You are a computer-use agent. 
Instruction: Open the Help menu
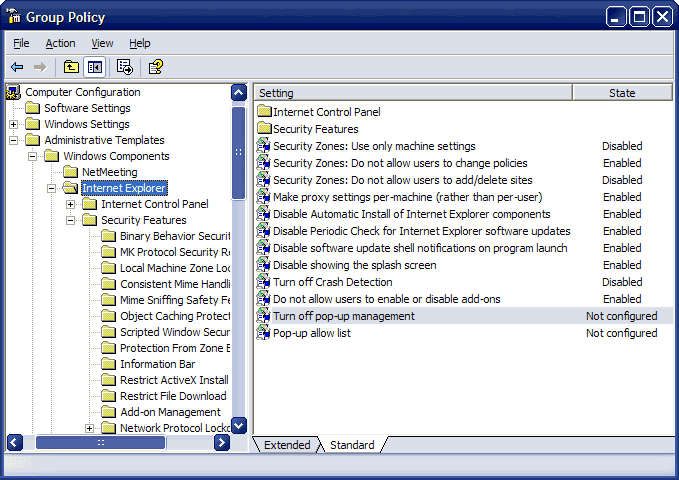tap(140, 43)
